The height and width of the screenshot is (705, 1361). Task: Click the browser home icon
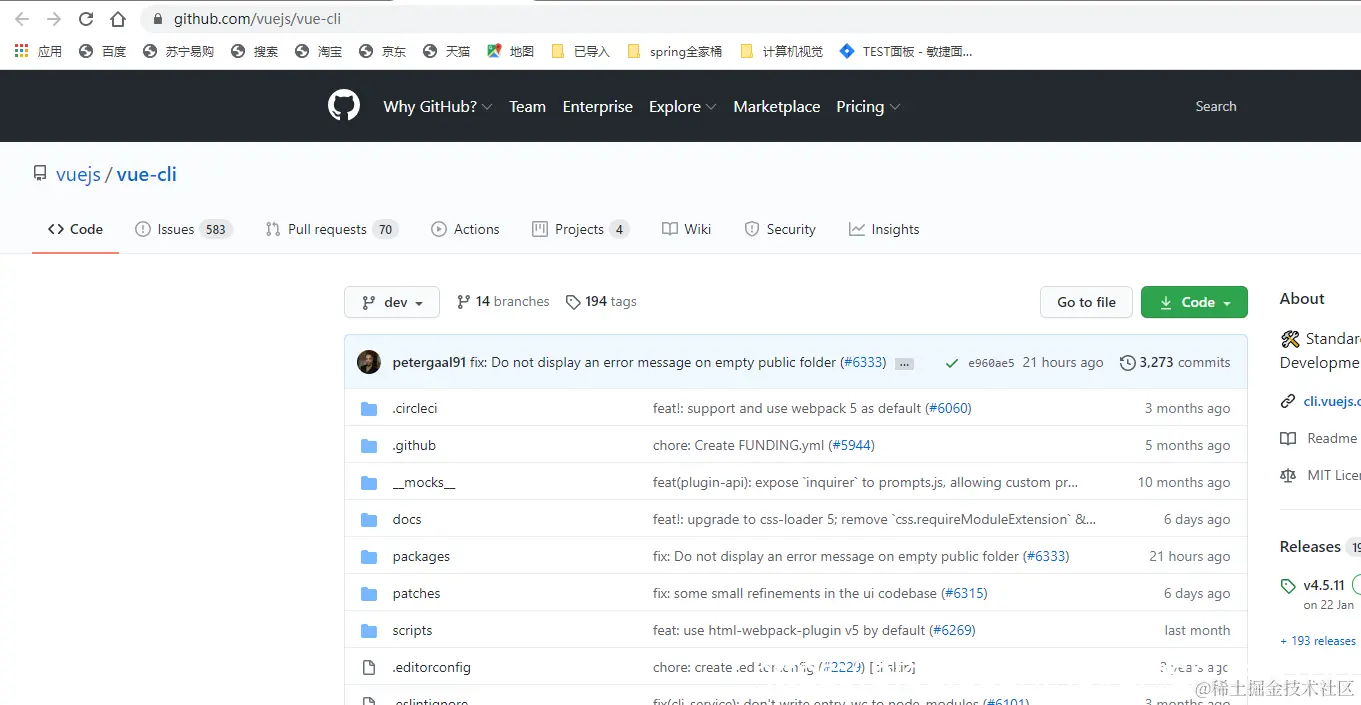(x=118, y=19)
